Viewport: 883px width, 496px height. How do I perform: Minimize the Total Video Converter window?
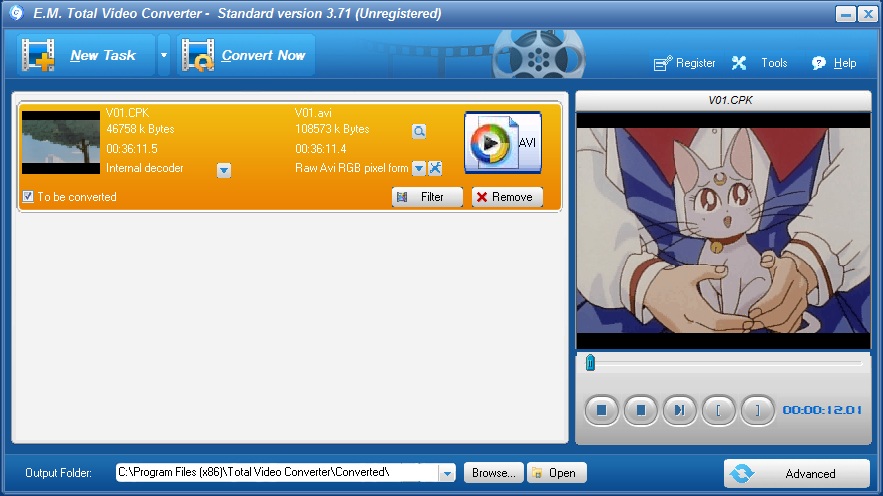pos(845,14)
